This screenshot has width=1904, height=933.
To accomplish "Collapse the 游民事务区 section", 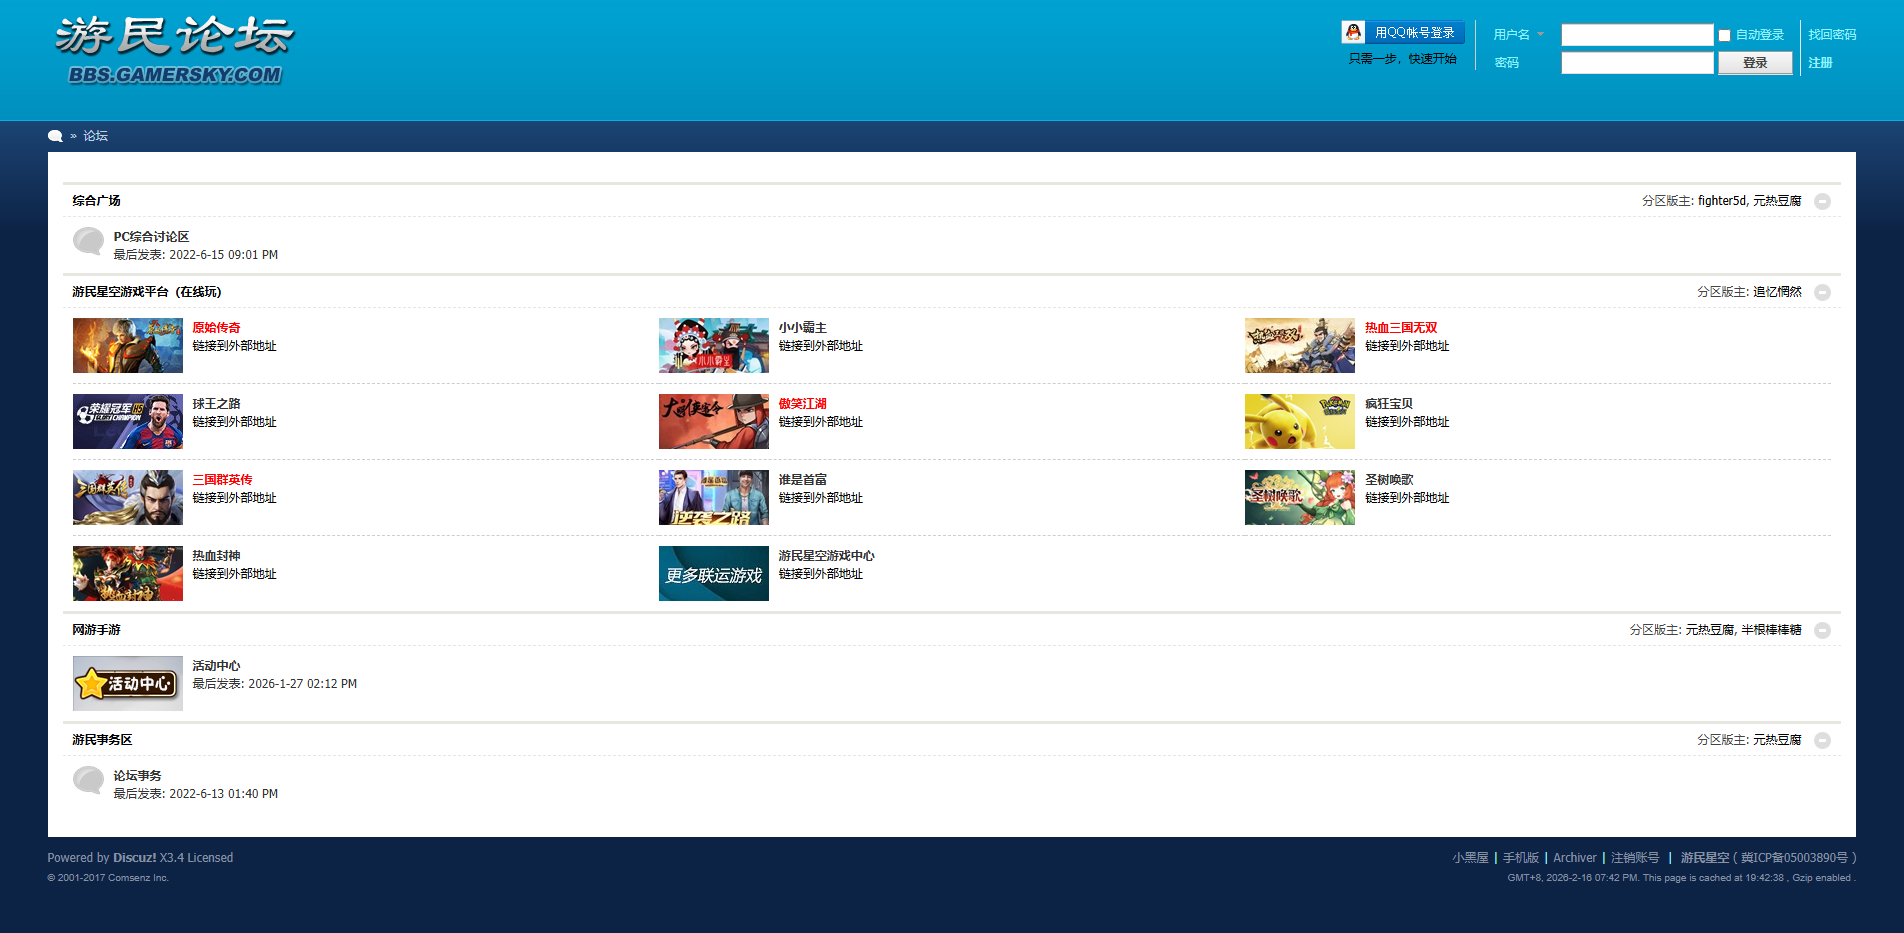I will click(x=1822, y=740).
